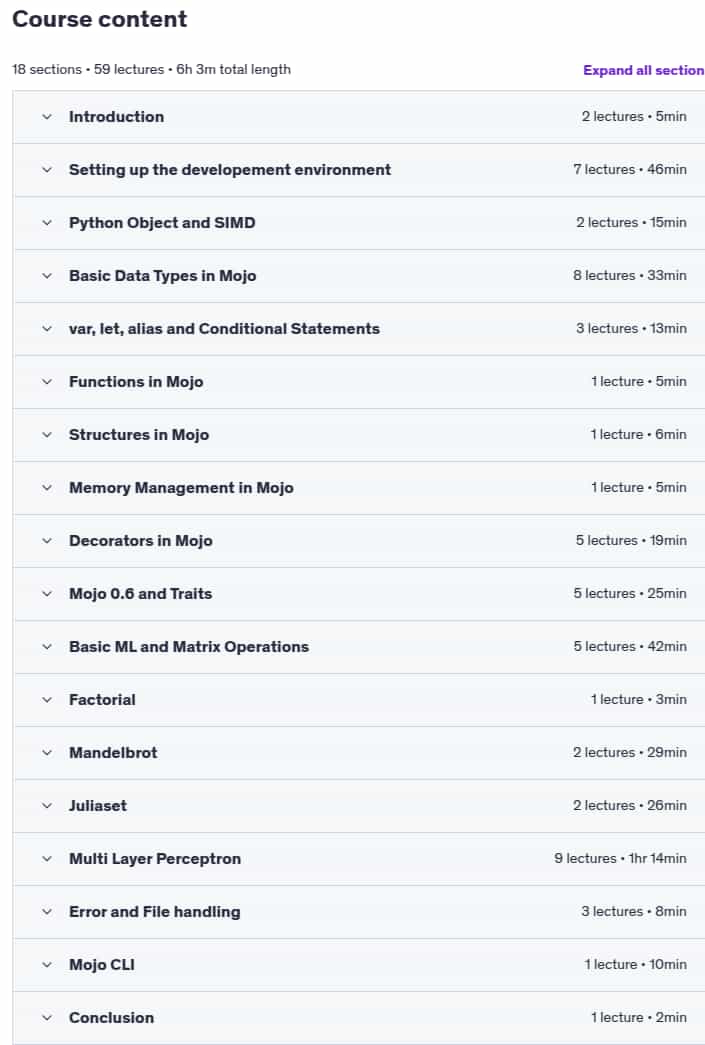Open the Mandelbrot section title
This screenshot has width=705, height=1045.
click(113, 752)
